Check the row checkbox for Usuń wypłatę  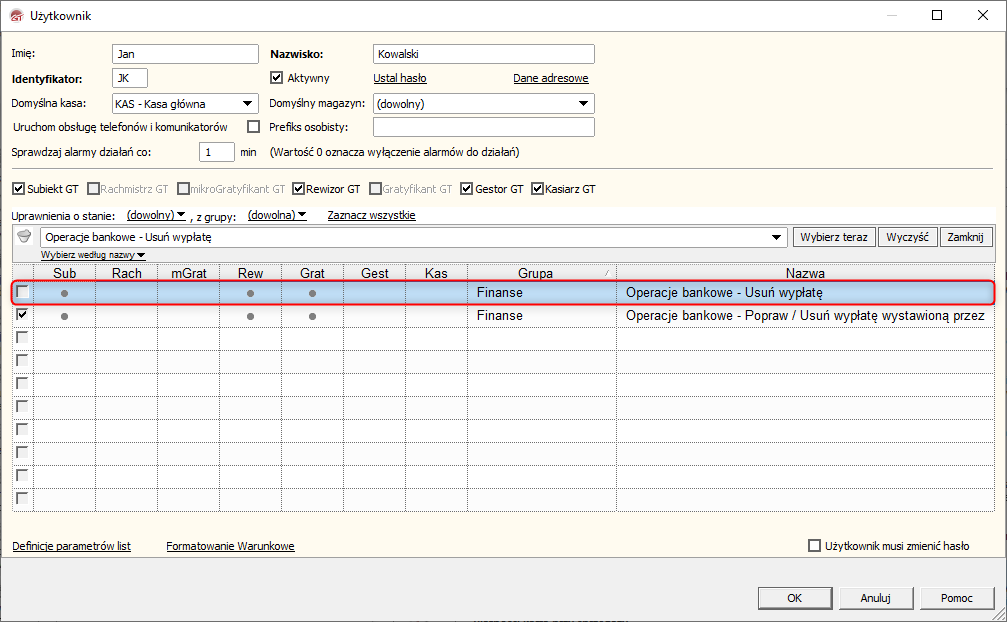[22, 292]
